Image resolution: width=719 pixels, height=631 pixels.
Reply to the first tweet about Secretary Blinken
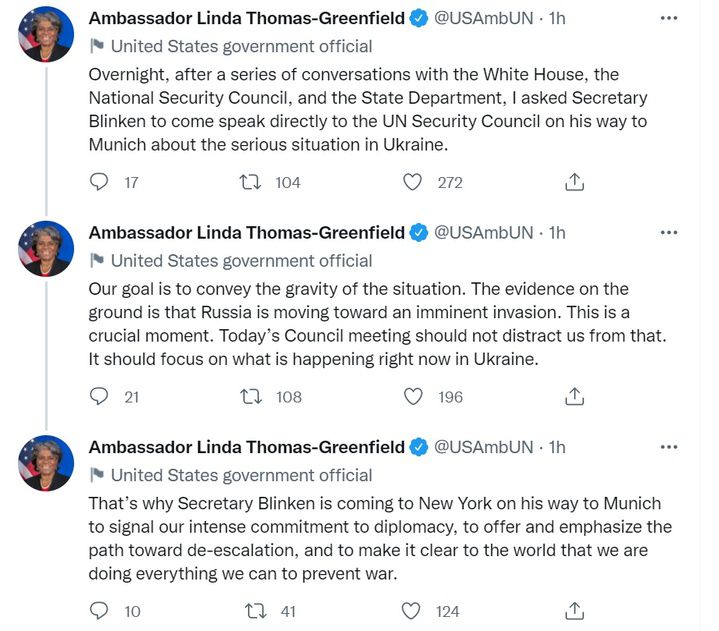tap(99, 182)
